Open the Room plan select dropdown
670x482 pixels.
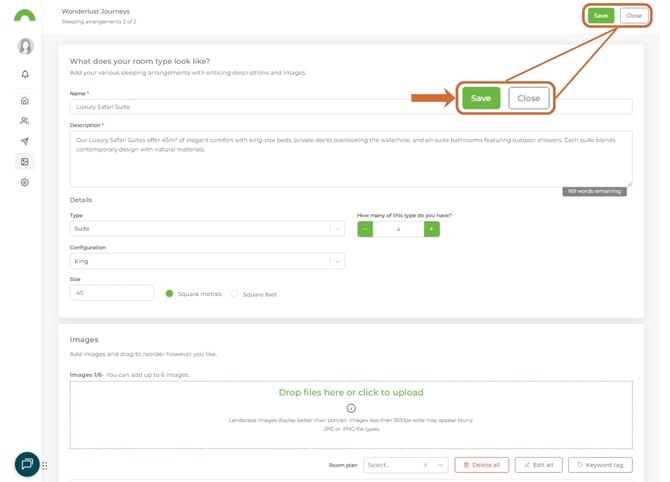440,465
